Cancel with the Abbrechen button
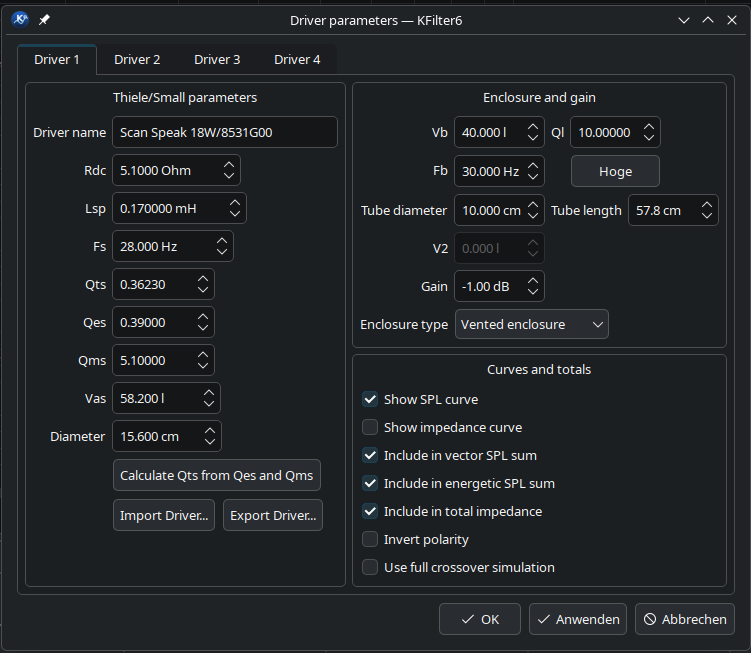751x653 pixels. click(x=684, y=619)
